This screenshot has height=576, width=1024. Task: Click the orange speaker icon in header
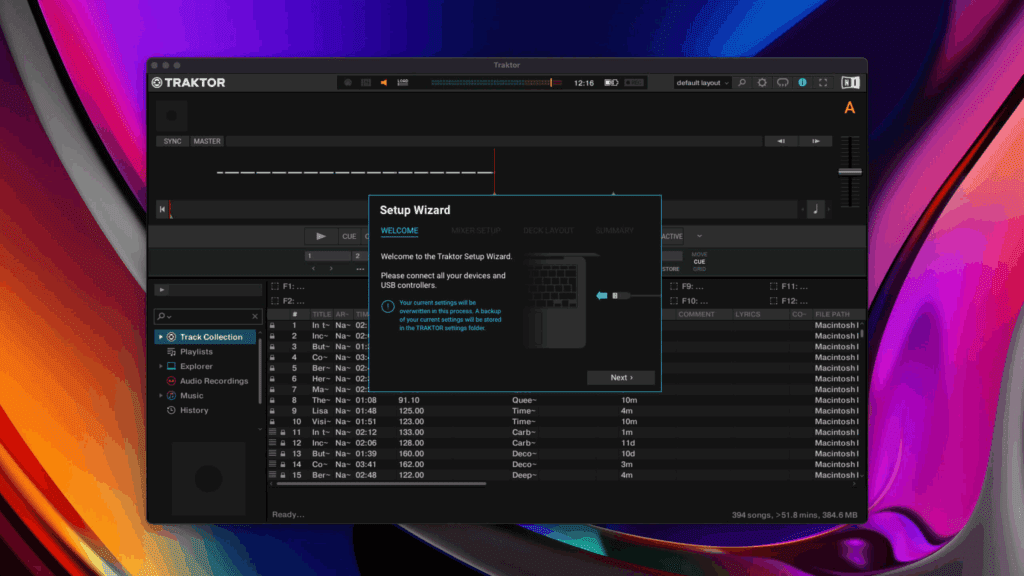[383, 83]
